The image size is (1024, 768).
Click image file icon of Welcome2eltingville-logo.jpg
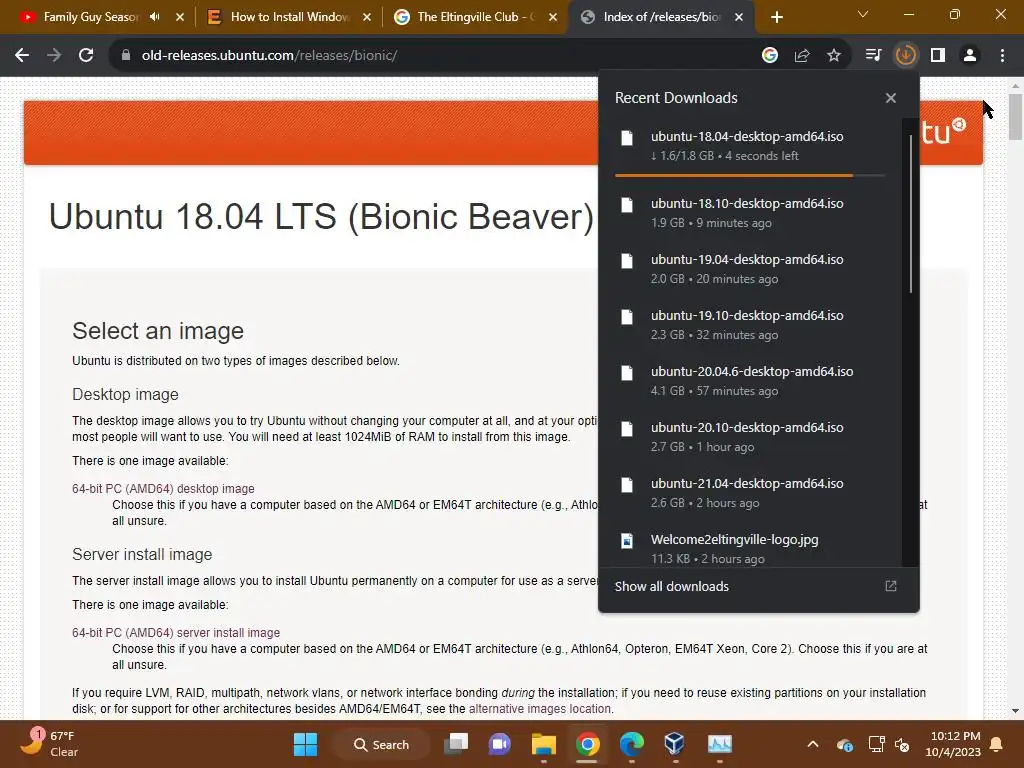627,541
